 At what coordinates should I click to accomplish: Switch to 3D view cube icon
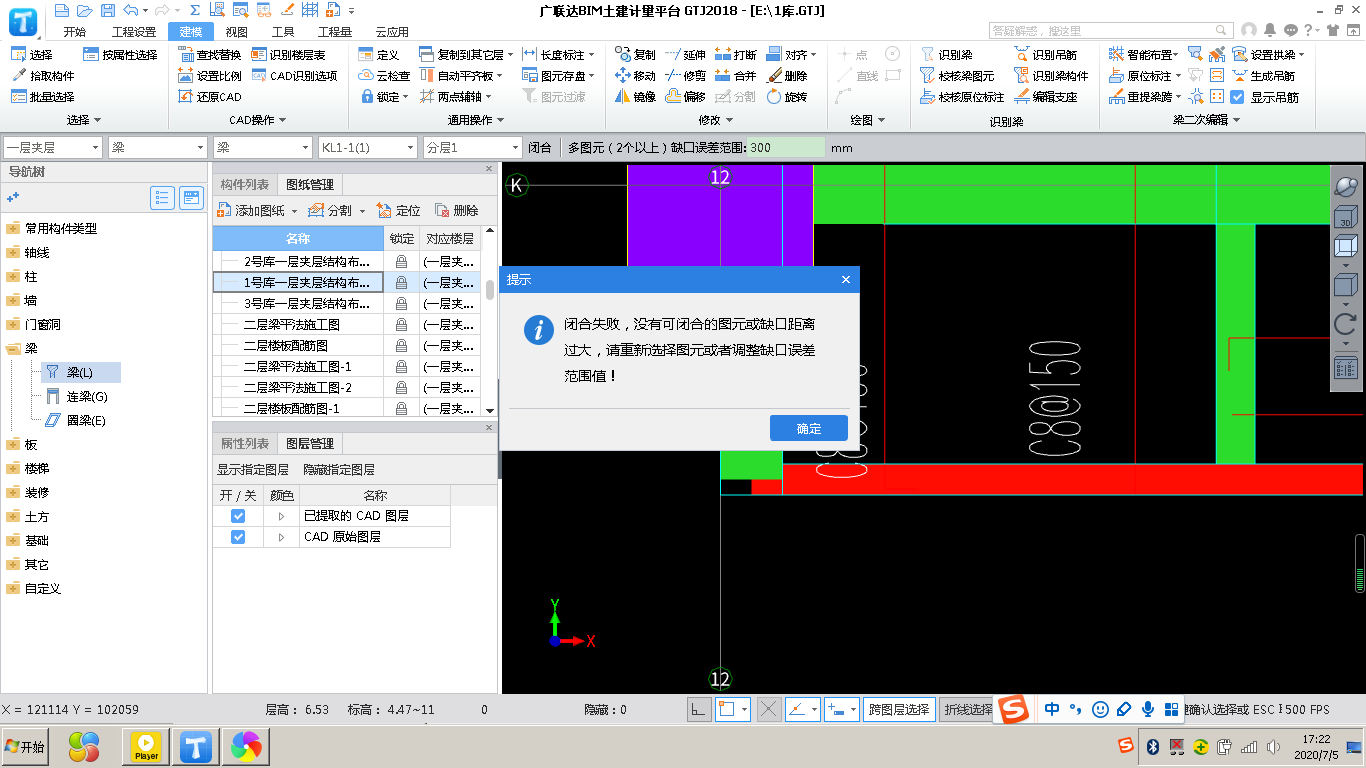[x=1346, y=217]
